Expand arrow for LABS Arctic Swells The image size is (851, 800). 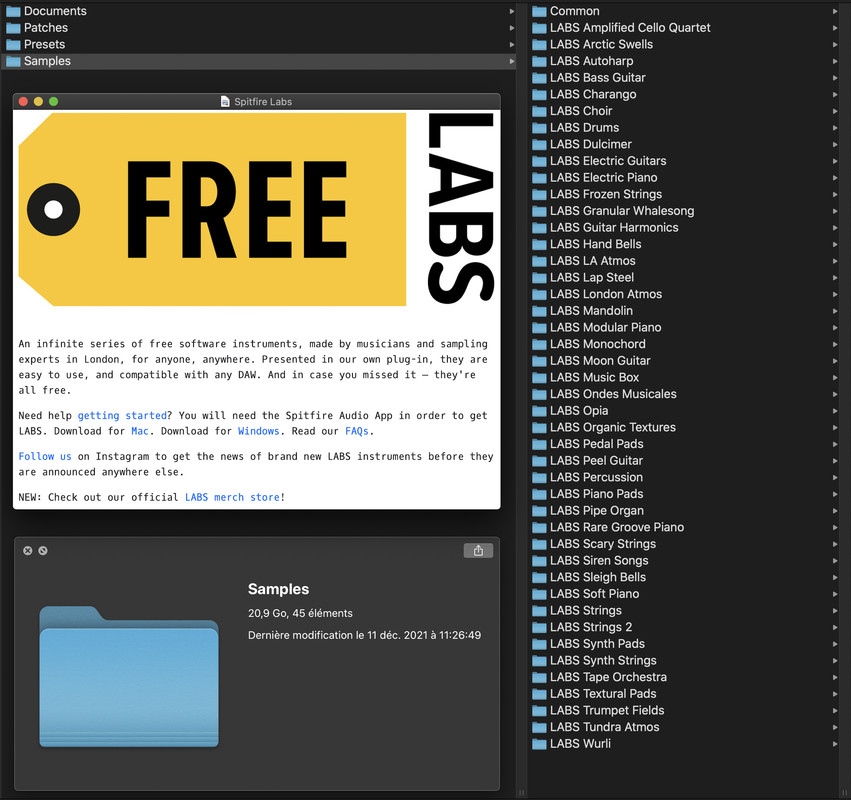(835, 45)
